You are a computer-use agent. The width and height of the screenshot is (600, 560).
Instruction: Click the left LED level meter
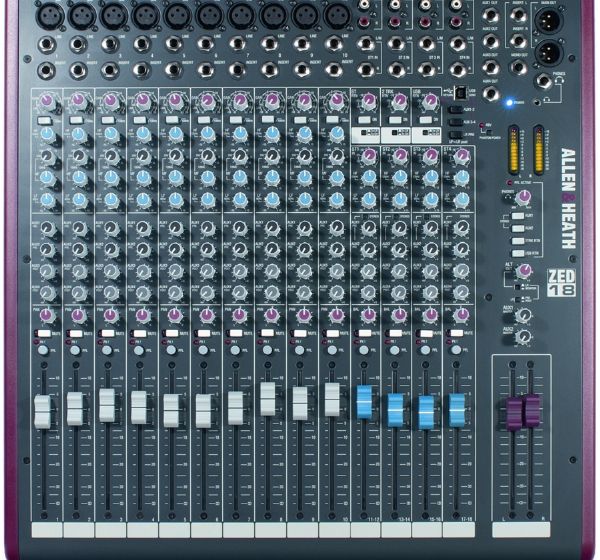[513, 149]
